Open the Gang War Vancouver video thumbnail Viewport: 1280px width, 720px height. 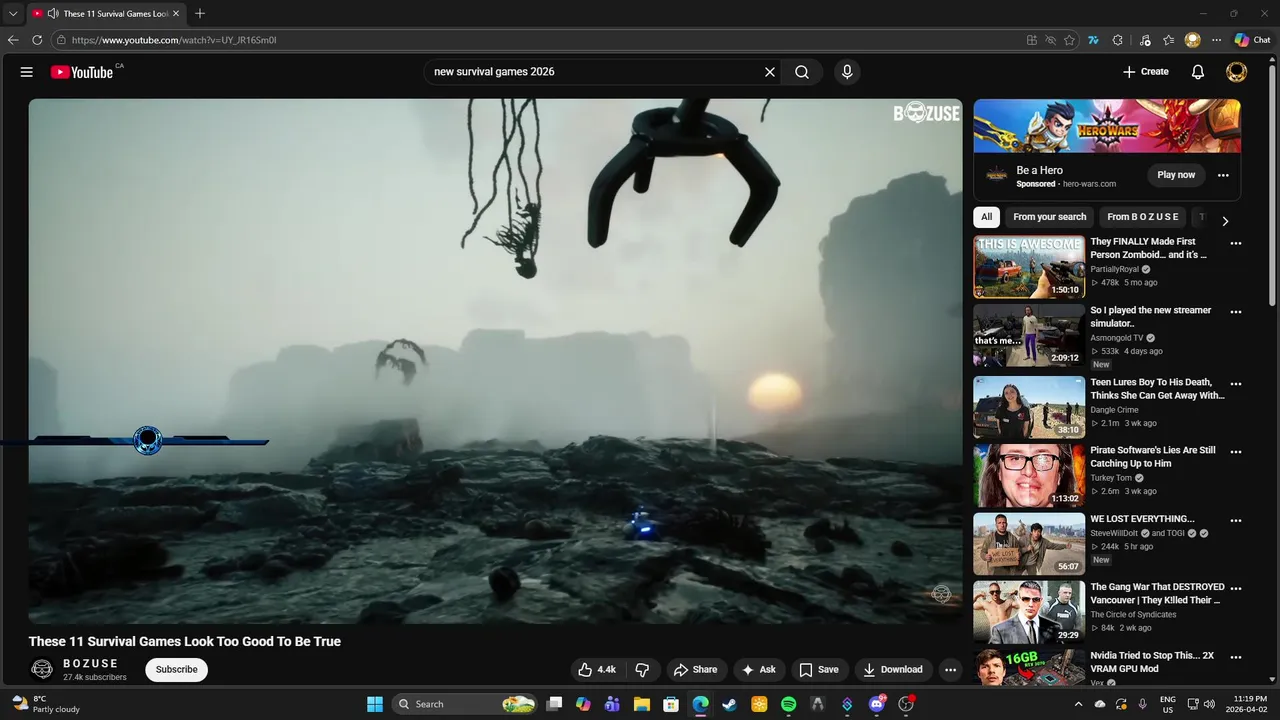(x=1029, y=612)
